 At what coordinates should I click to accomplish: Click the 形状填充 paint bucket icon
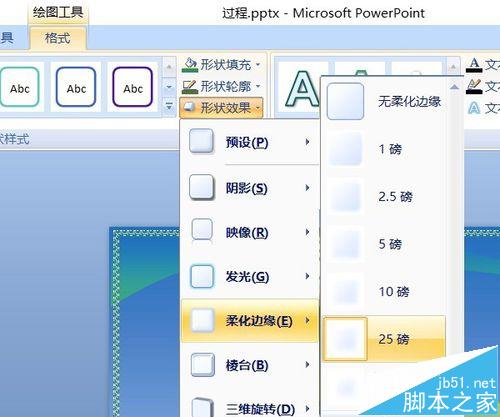click(190, 65)
